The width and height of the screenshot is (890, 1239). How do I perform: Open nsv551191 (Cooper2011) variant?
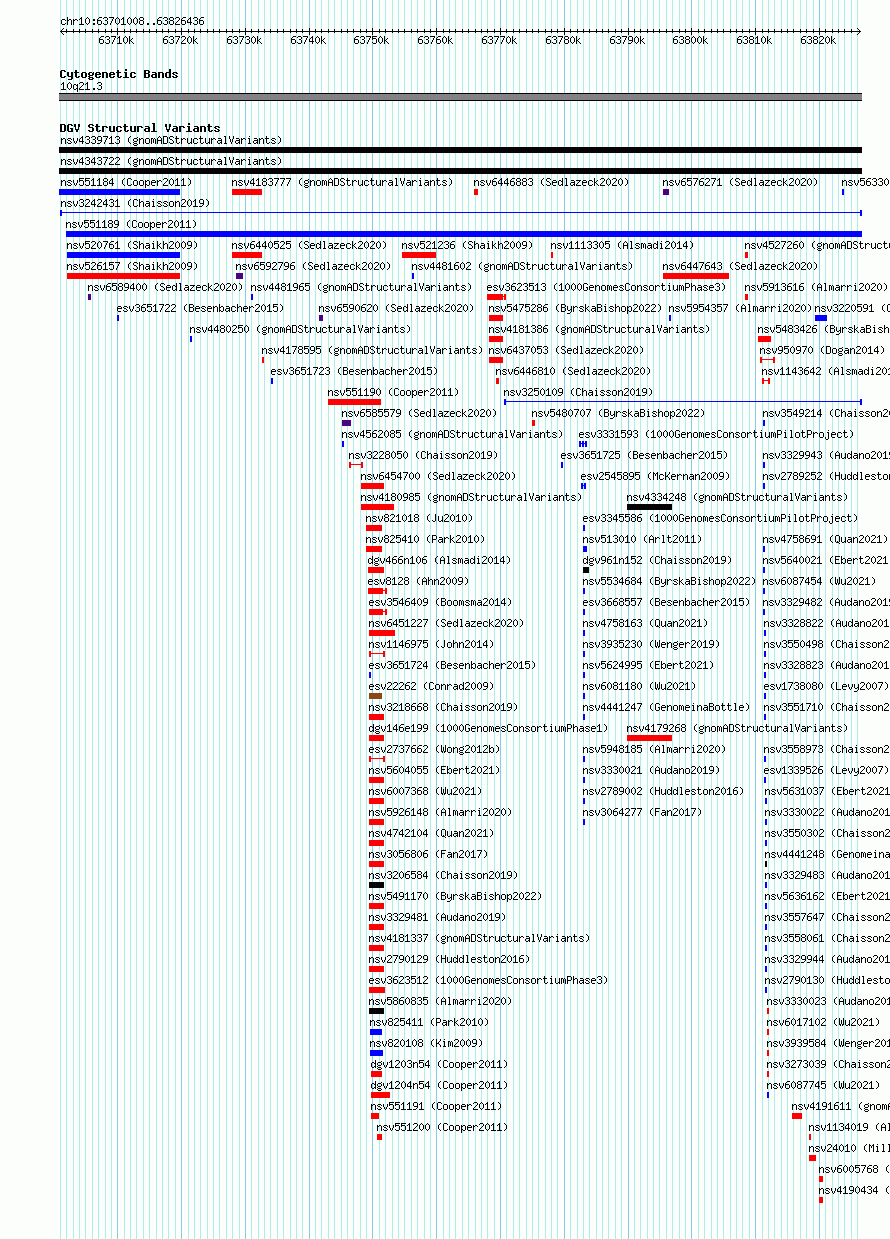point(436,1106)
